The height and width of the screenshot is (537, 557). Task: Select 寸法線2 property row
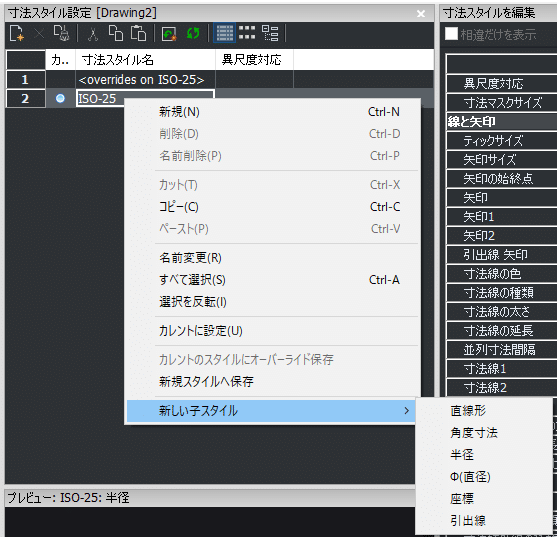point(502,387)
